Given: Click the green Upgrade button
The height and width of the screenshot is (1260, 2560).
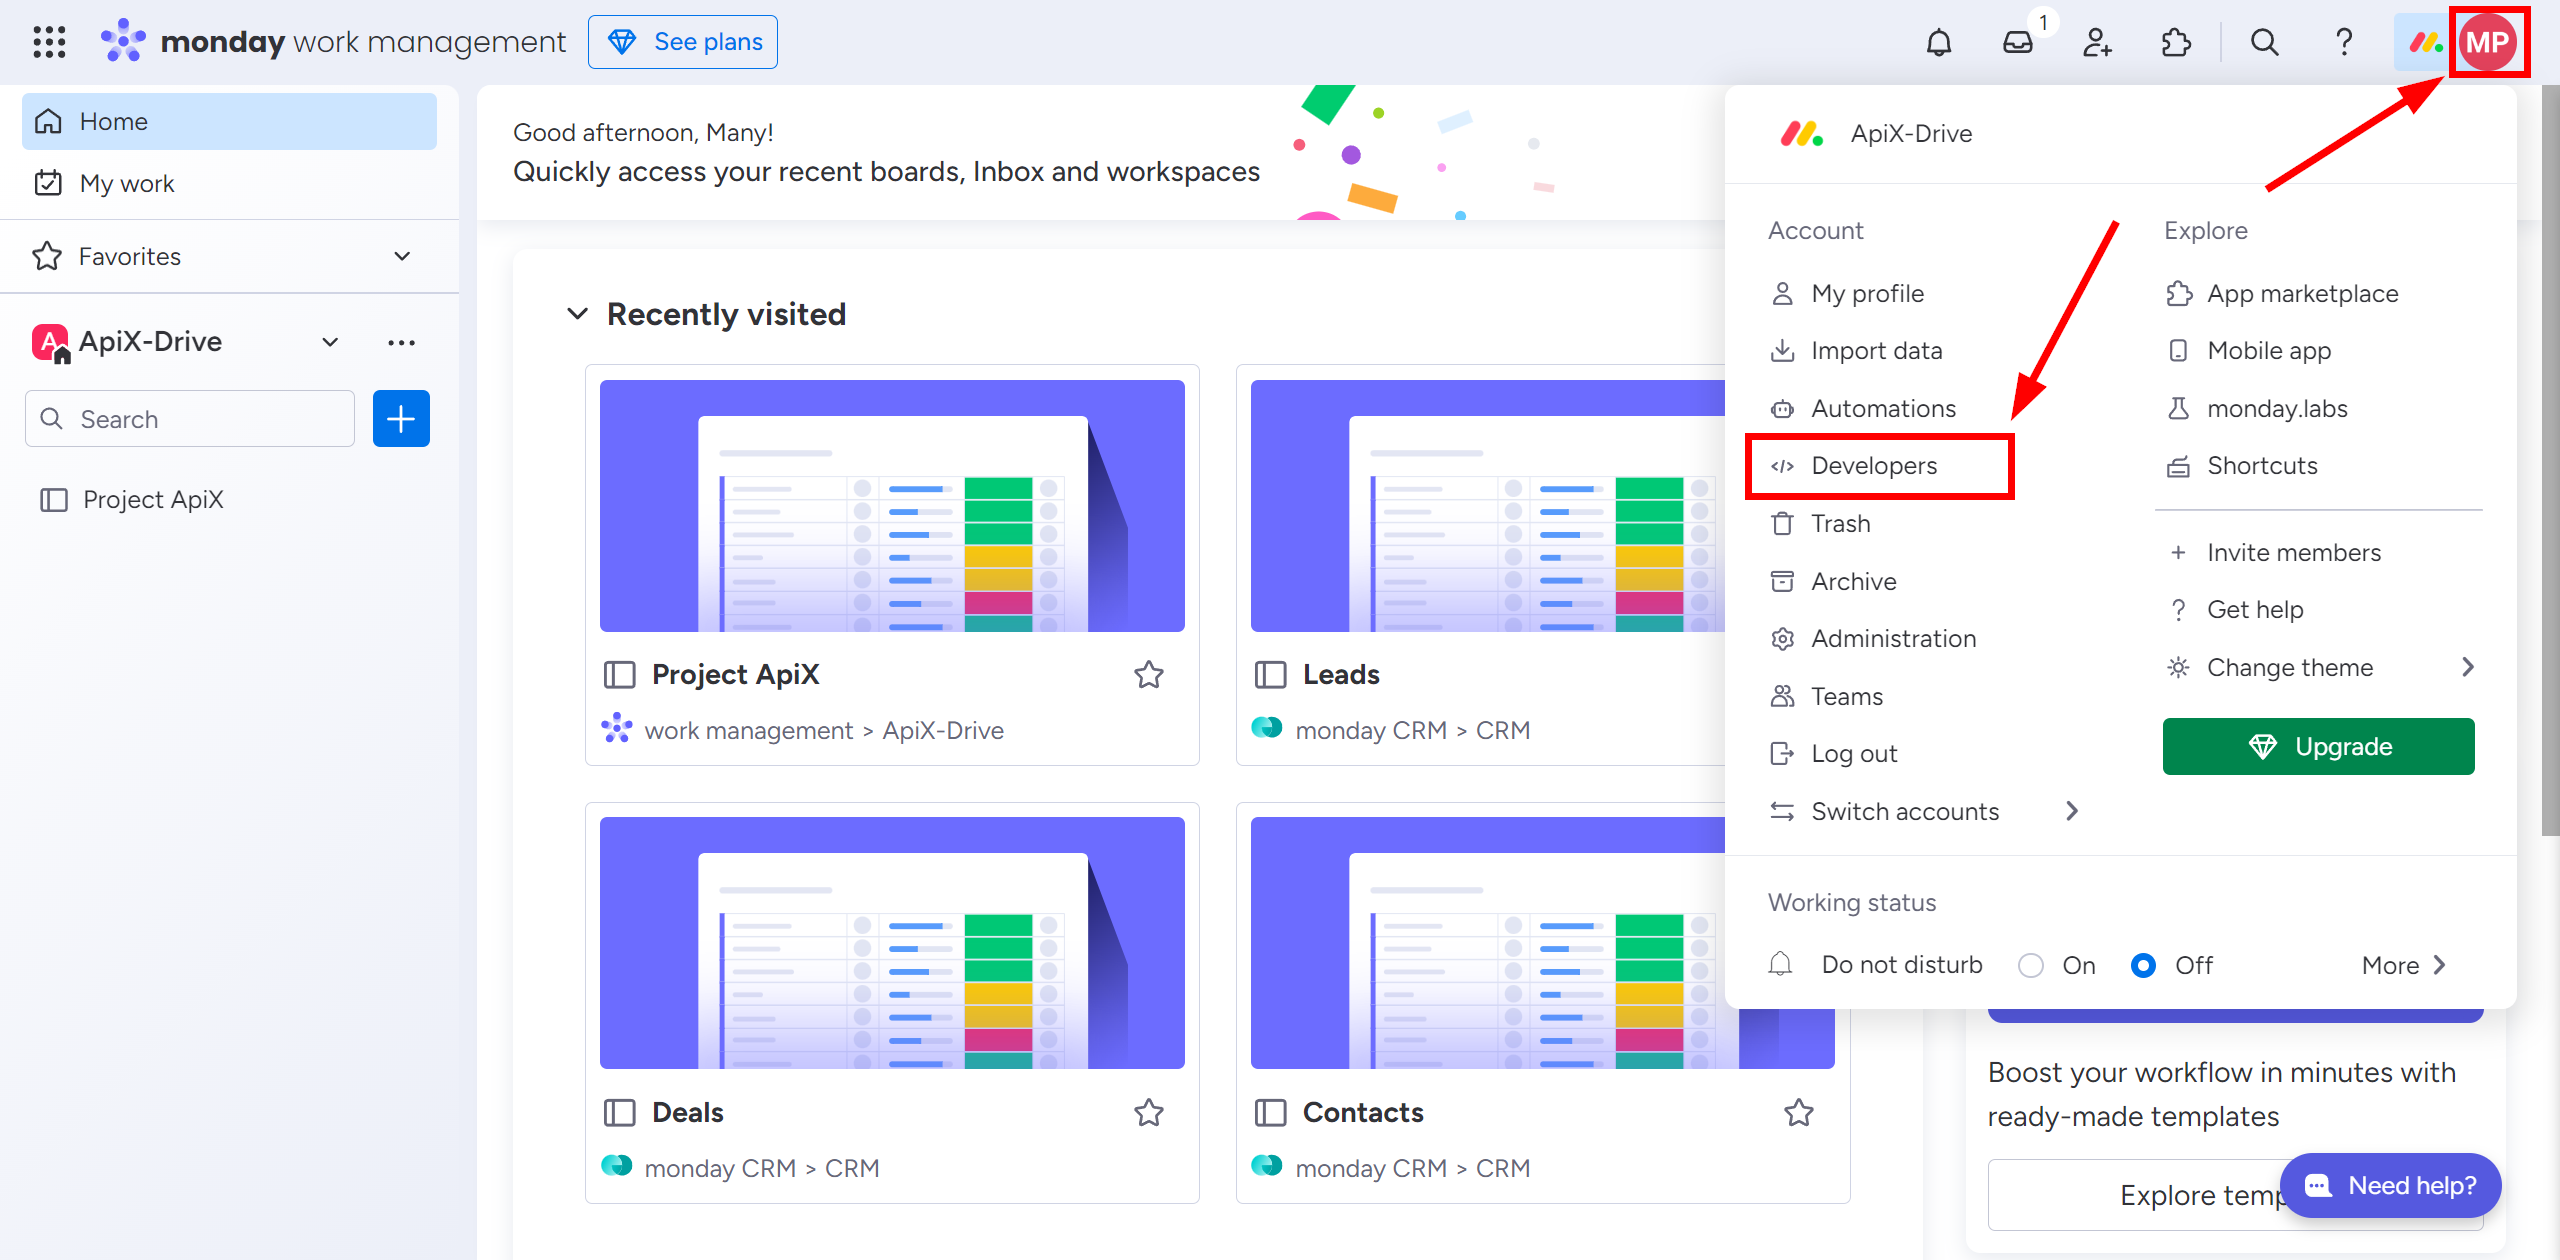Looking at the screenshot, I should tap(2318, 746).
